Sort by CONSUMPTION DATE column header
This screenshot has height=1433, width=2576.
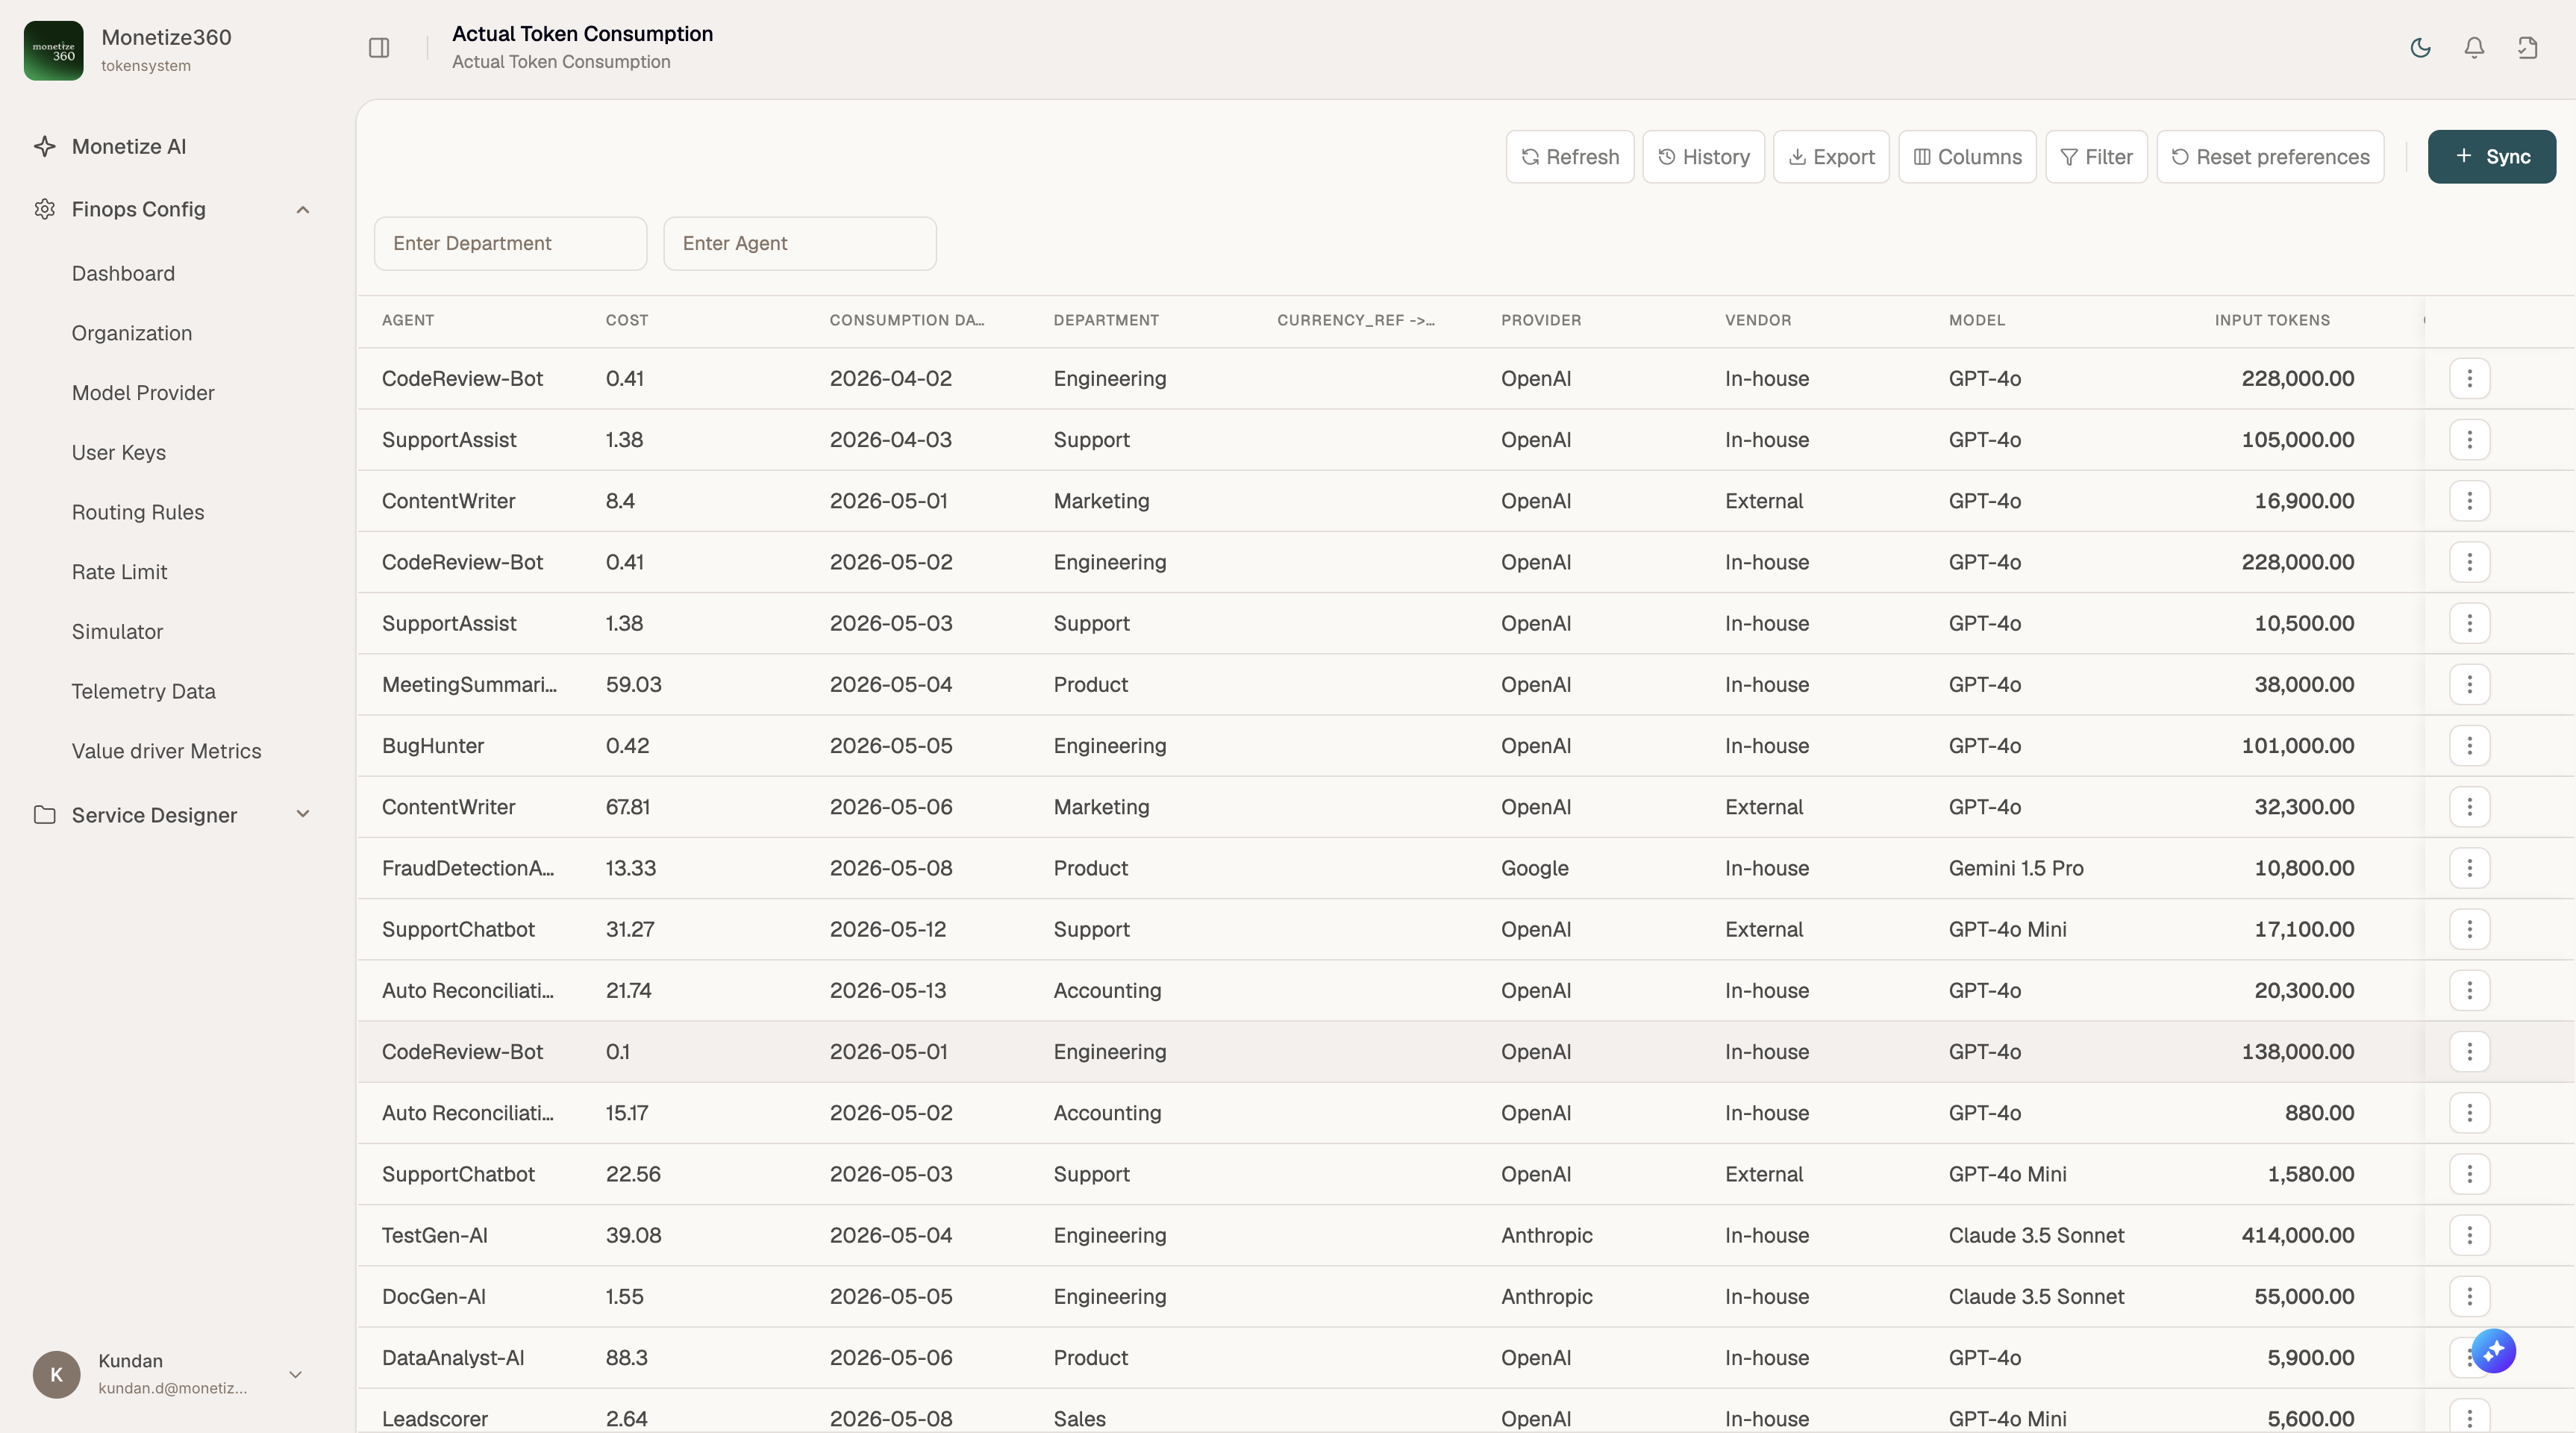(907, 320)
